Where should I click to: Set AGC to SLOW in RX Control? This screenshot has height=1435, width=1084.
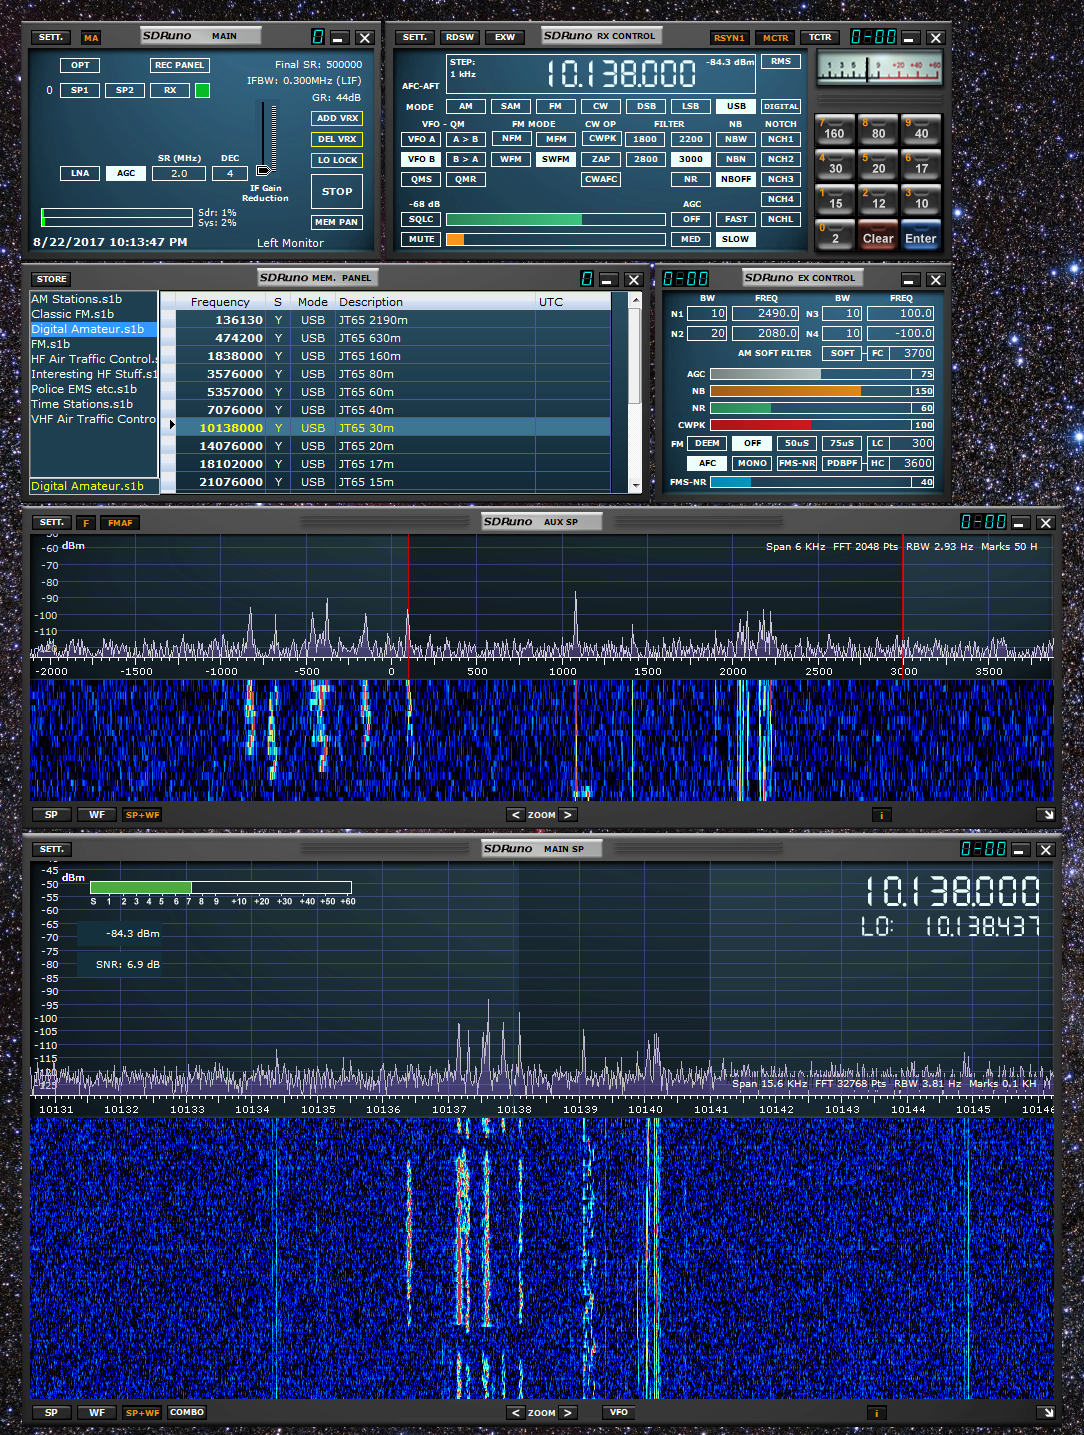click(735, 240)
